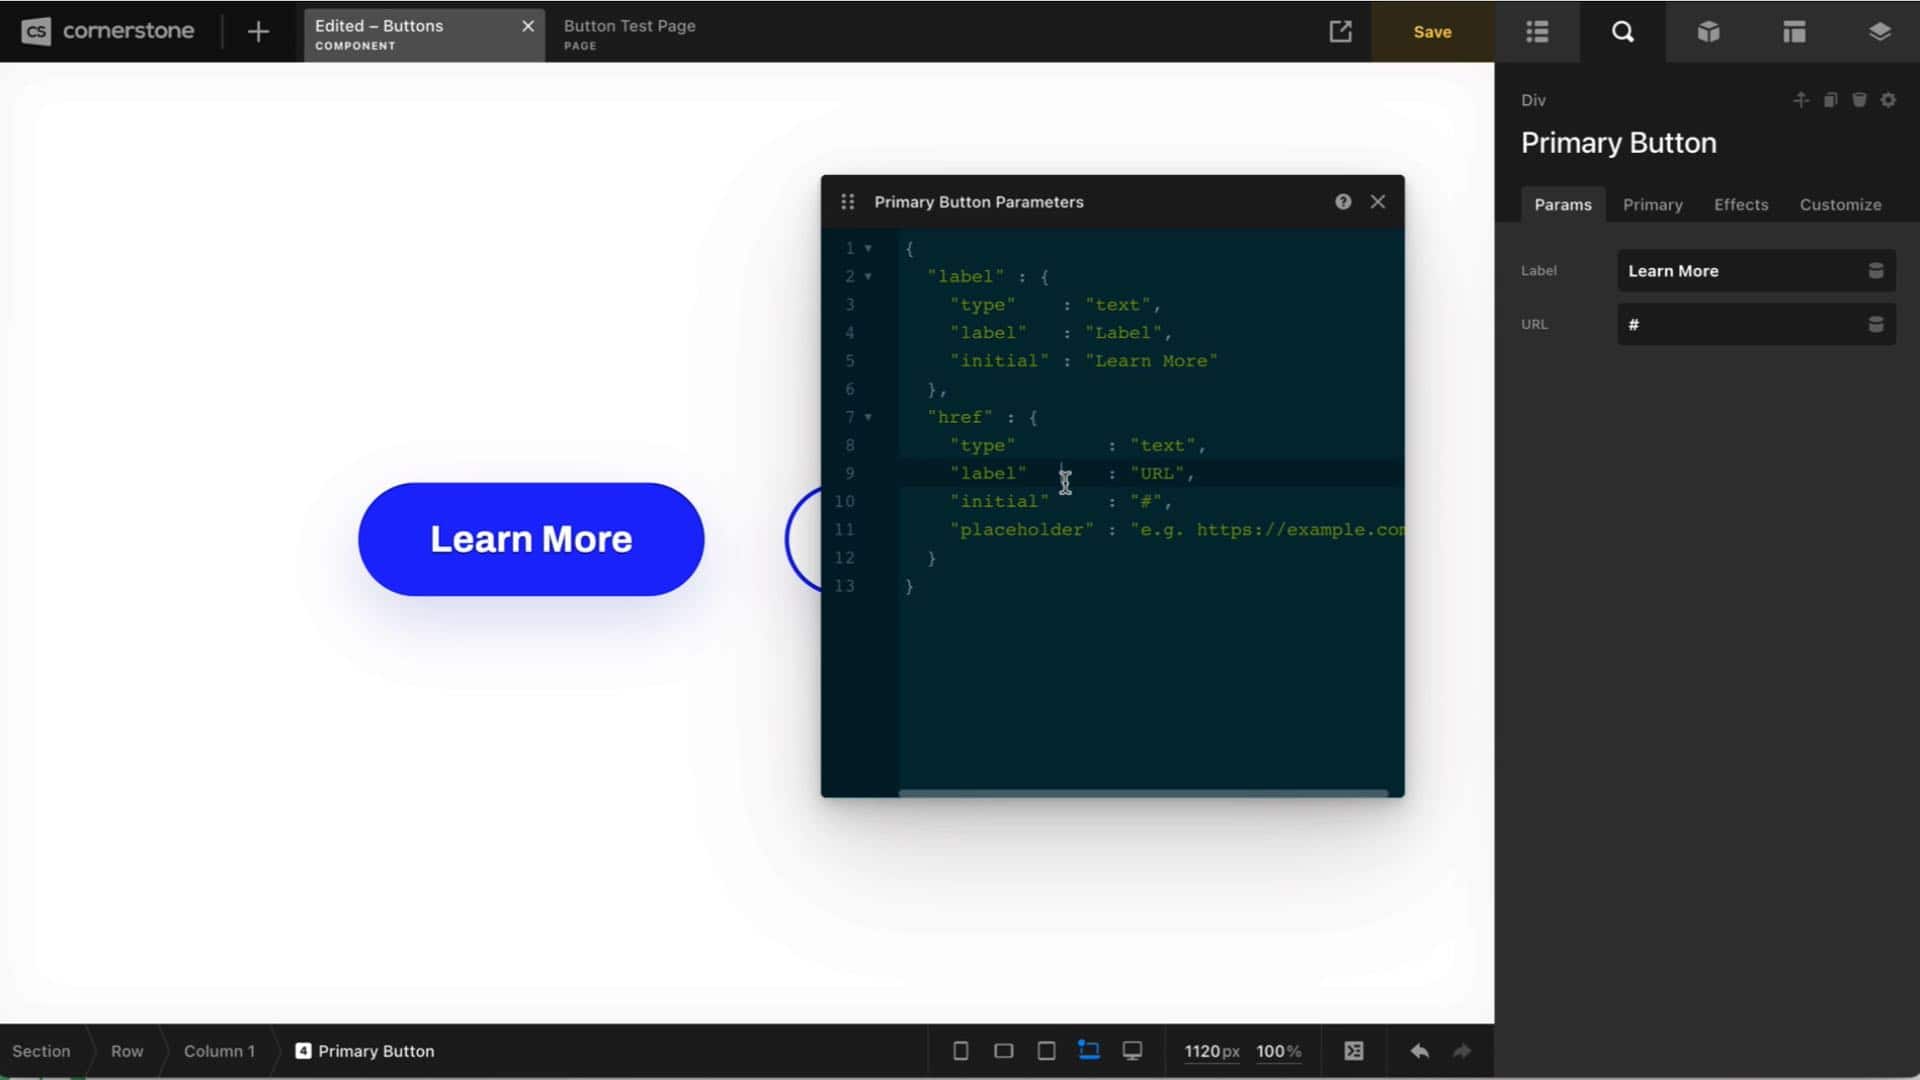Click the horizontal scrollbar in parameters editor

click(x=1142, y=793)
